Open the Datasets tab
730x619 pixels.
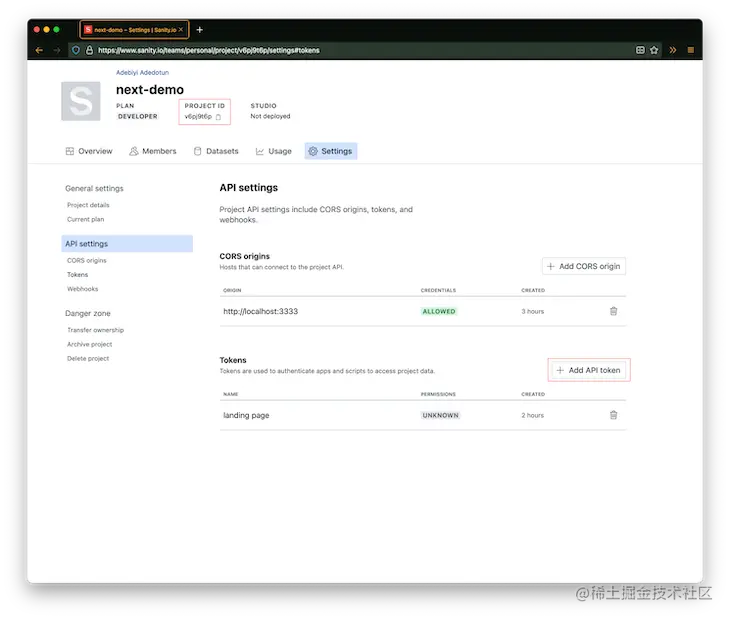pos(216,151)
